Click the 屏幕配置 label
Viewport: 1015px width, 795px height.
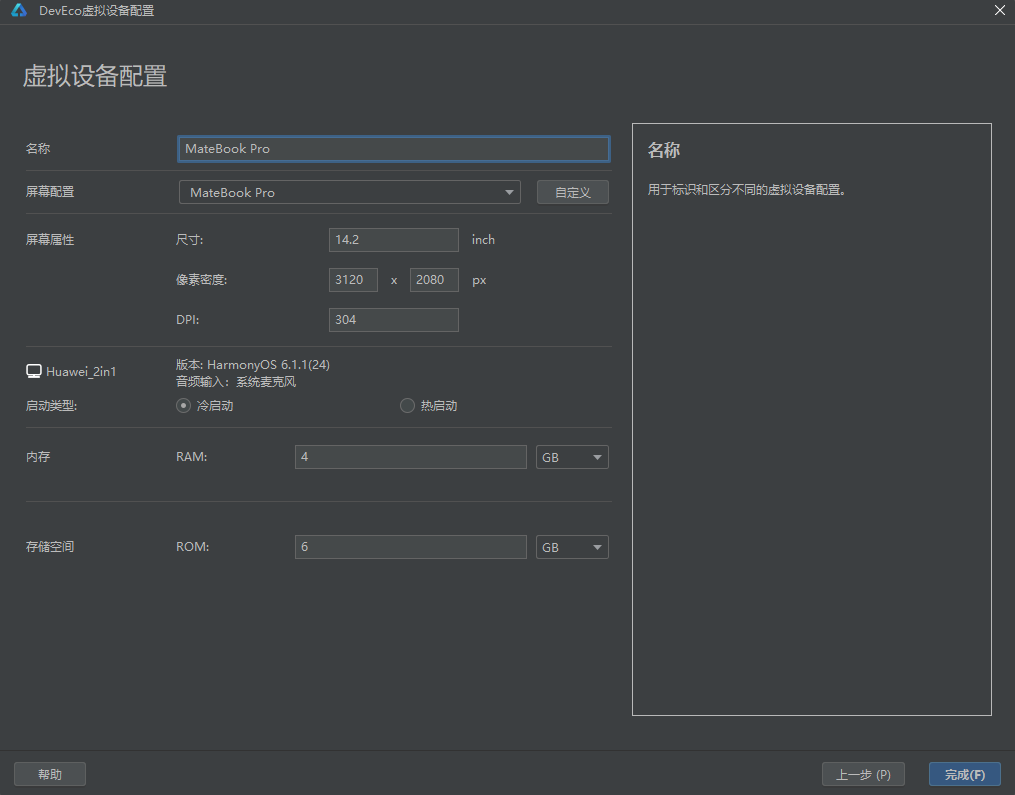(50, 192)
